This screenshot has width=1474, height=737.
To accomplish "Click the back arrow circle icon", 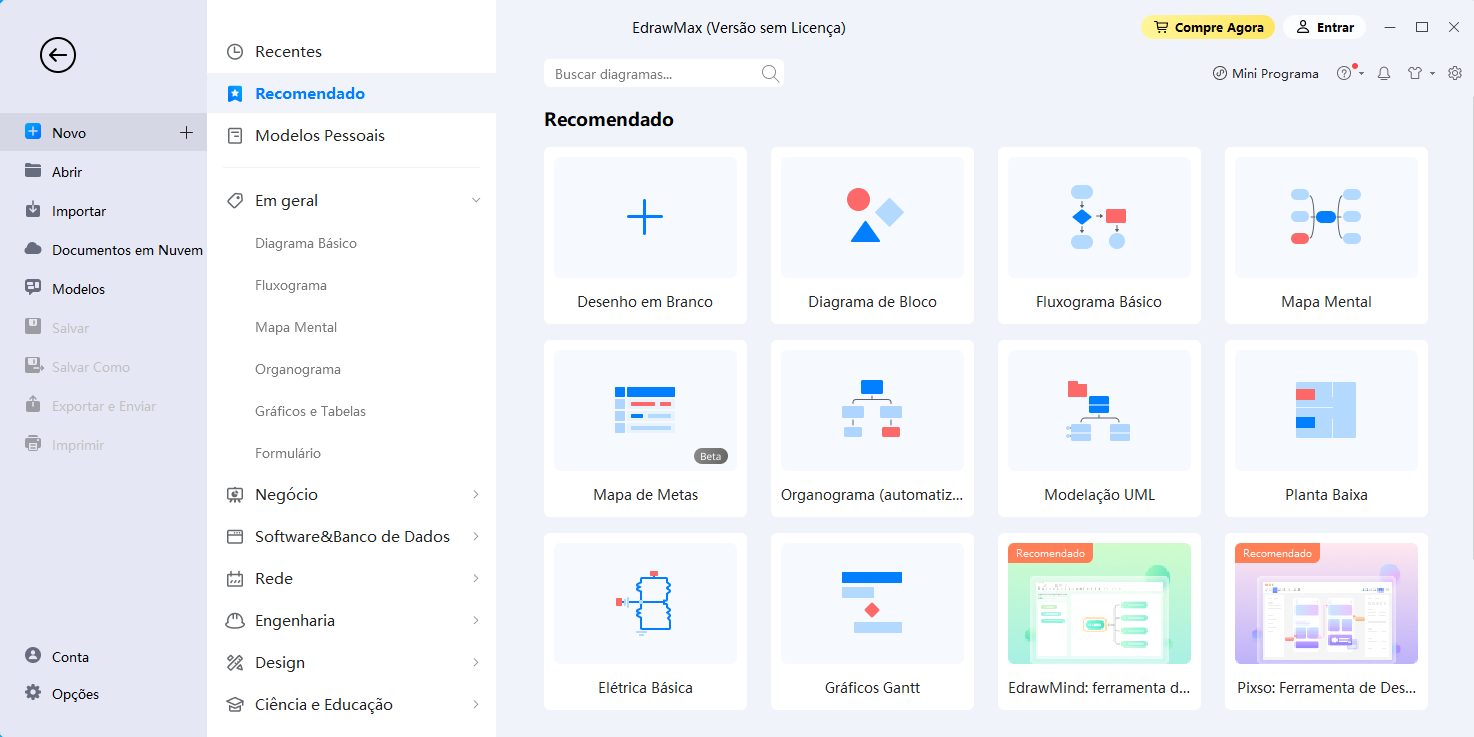I will pyautogui.click(x=58, y=55).
